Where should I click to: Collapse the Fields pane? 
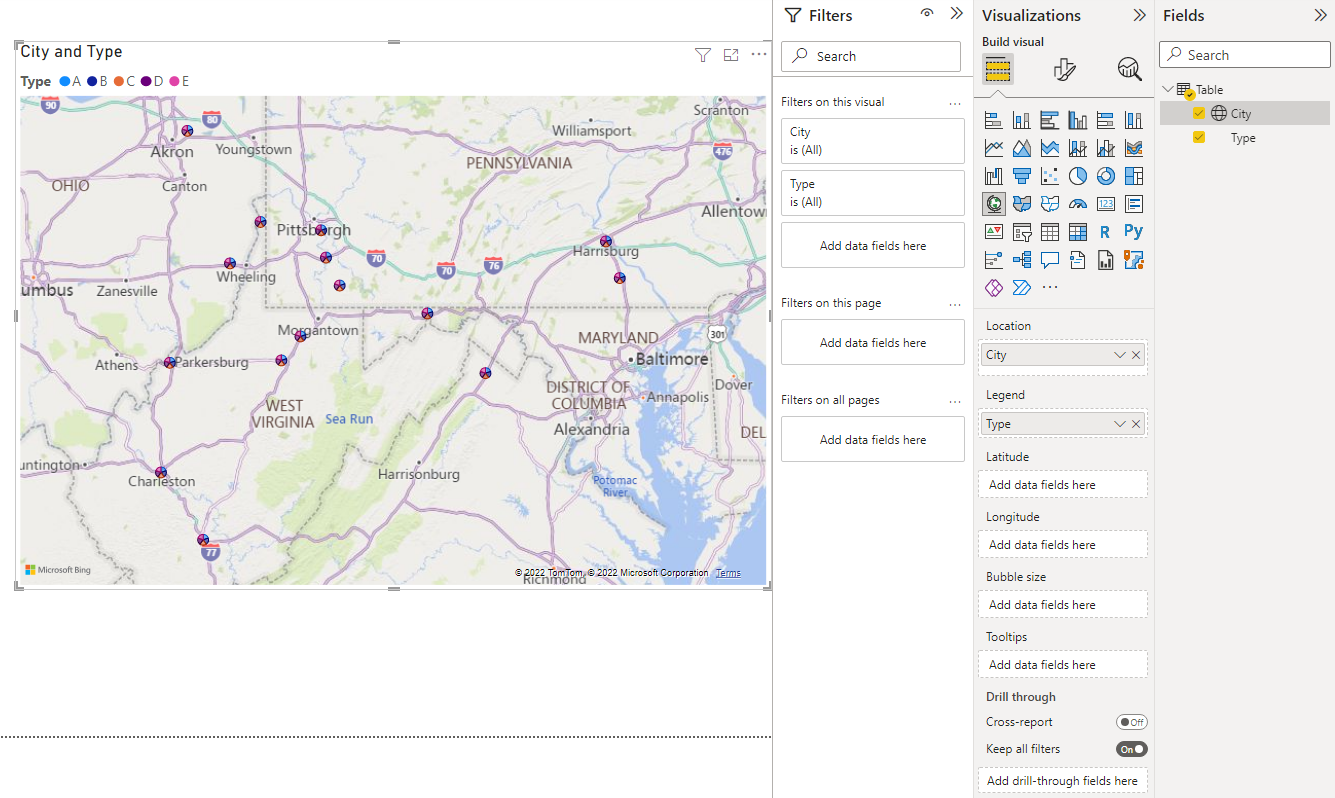coord(1320,15)
